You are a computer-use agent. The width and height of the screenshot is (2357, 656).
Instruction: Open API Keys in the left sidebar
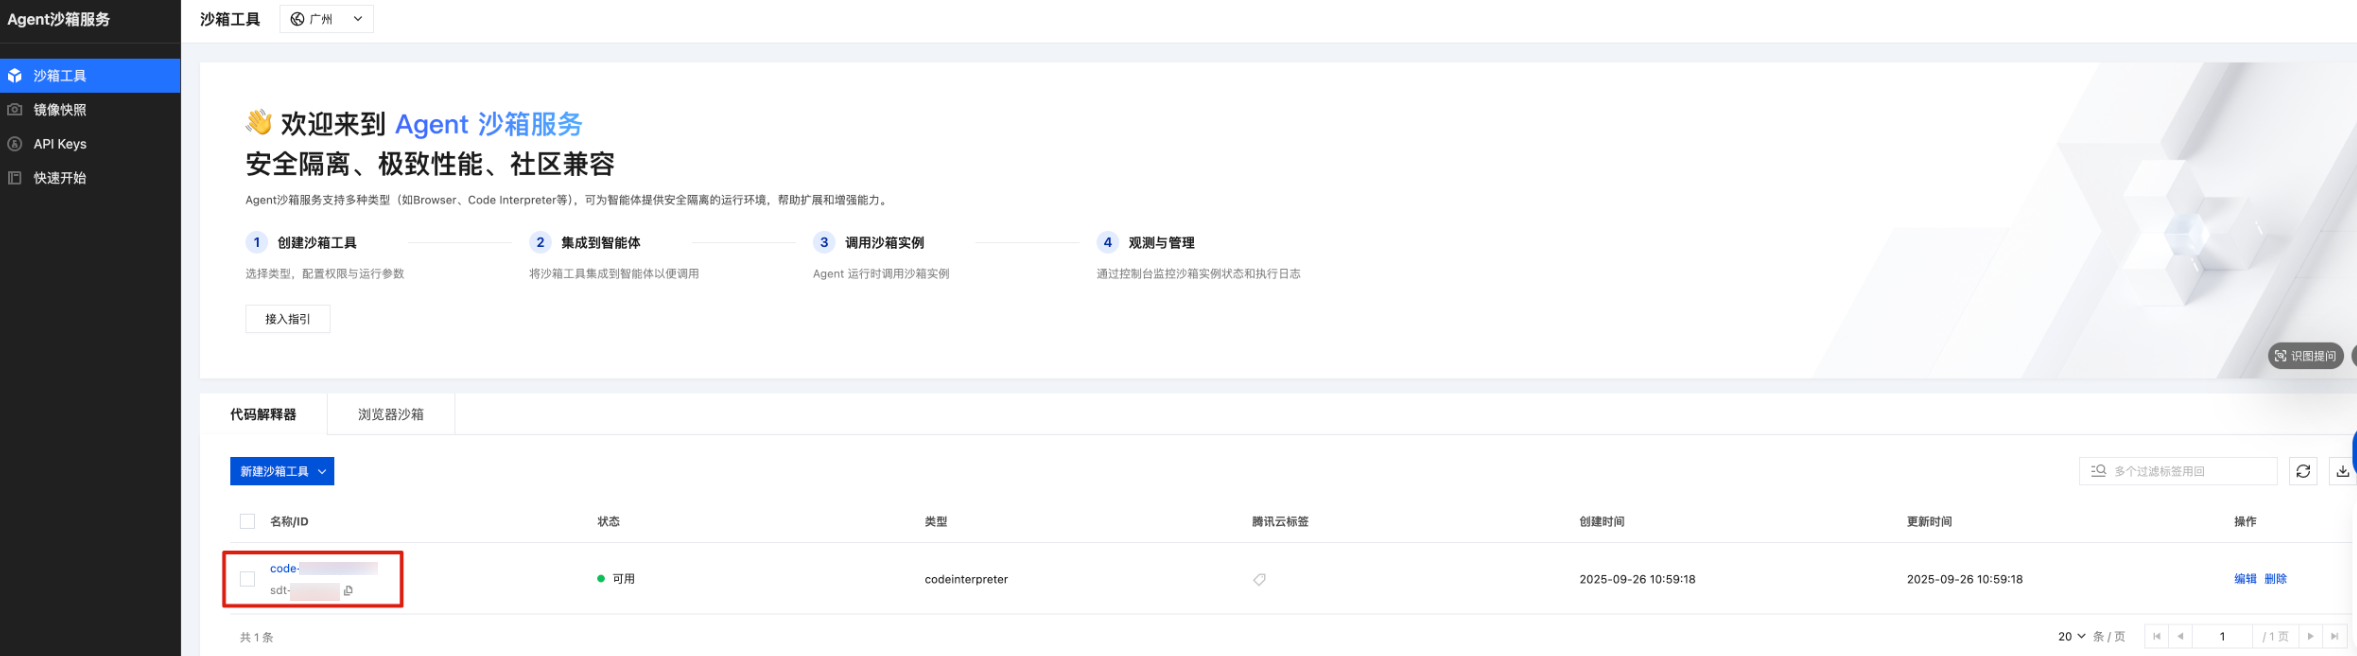pyautogui.click(x=90, y=143)
